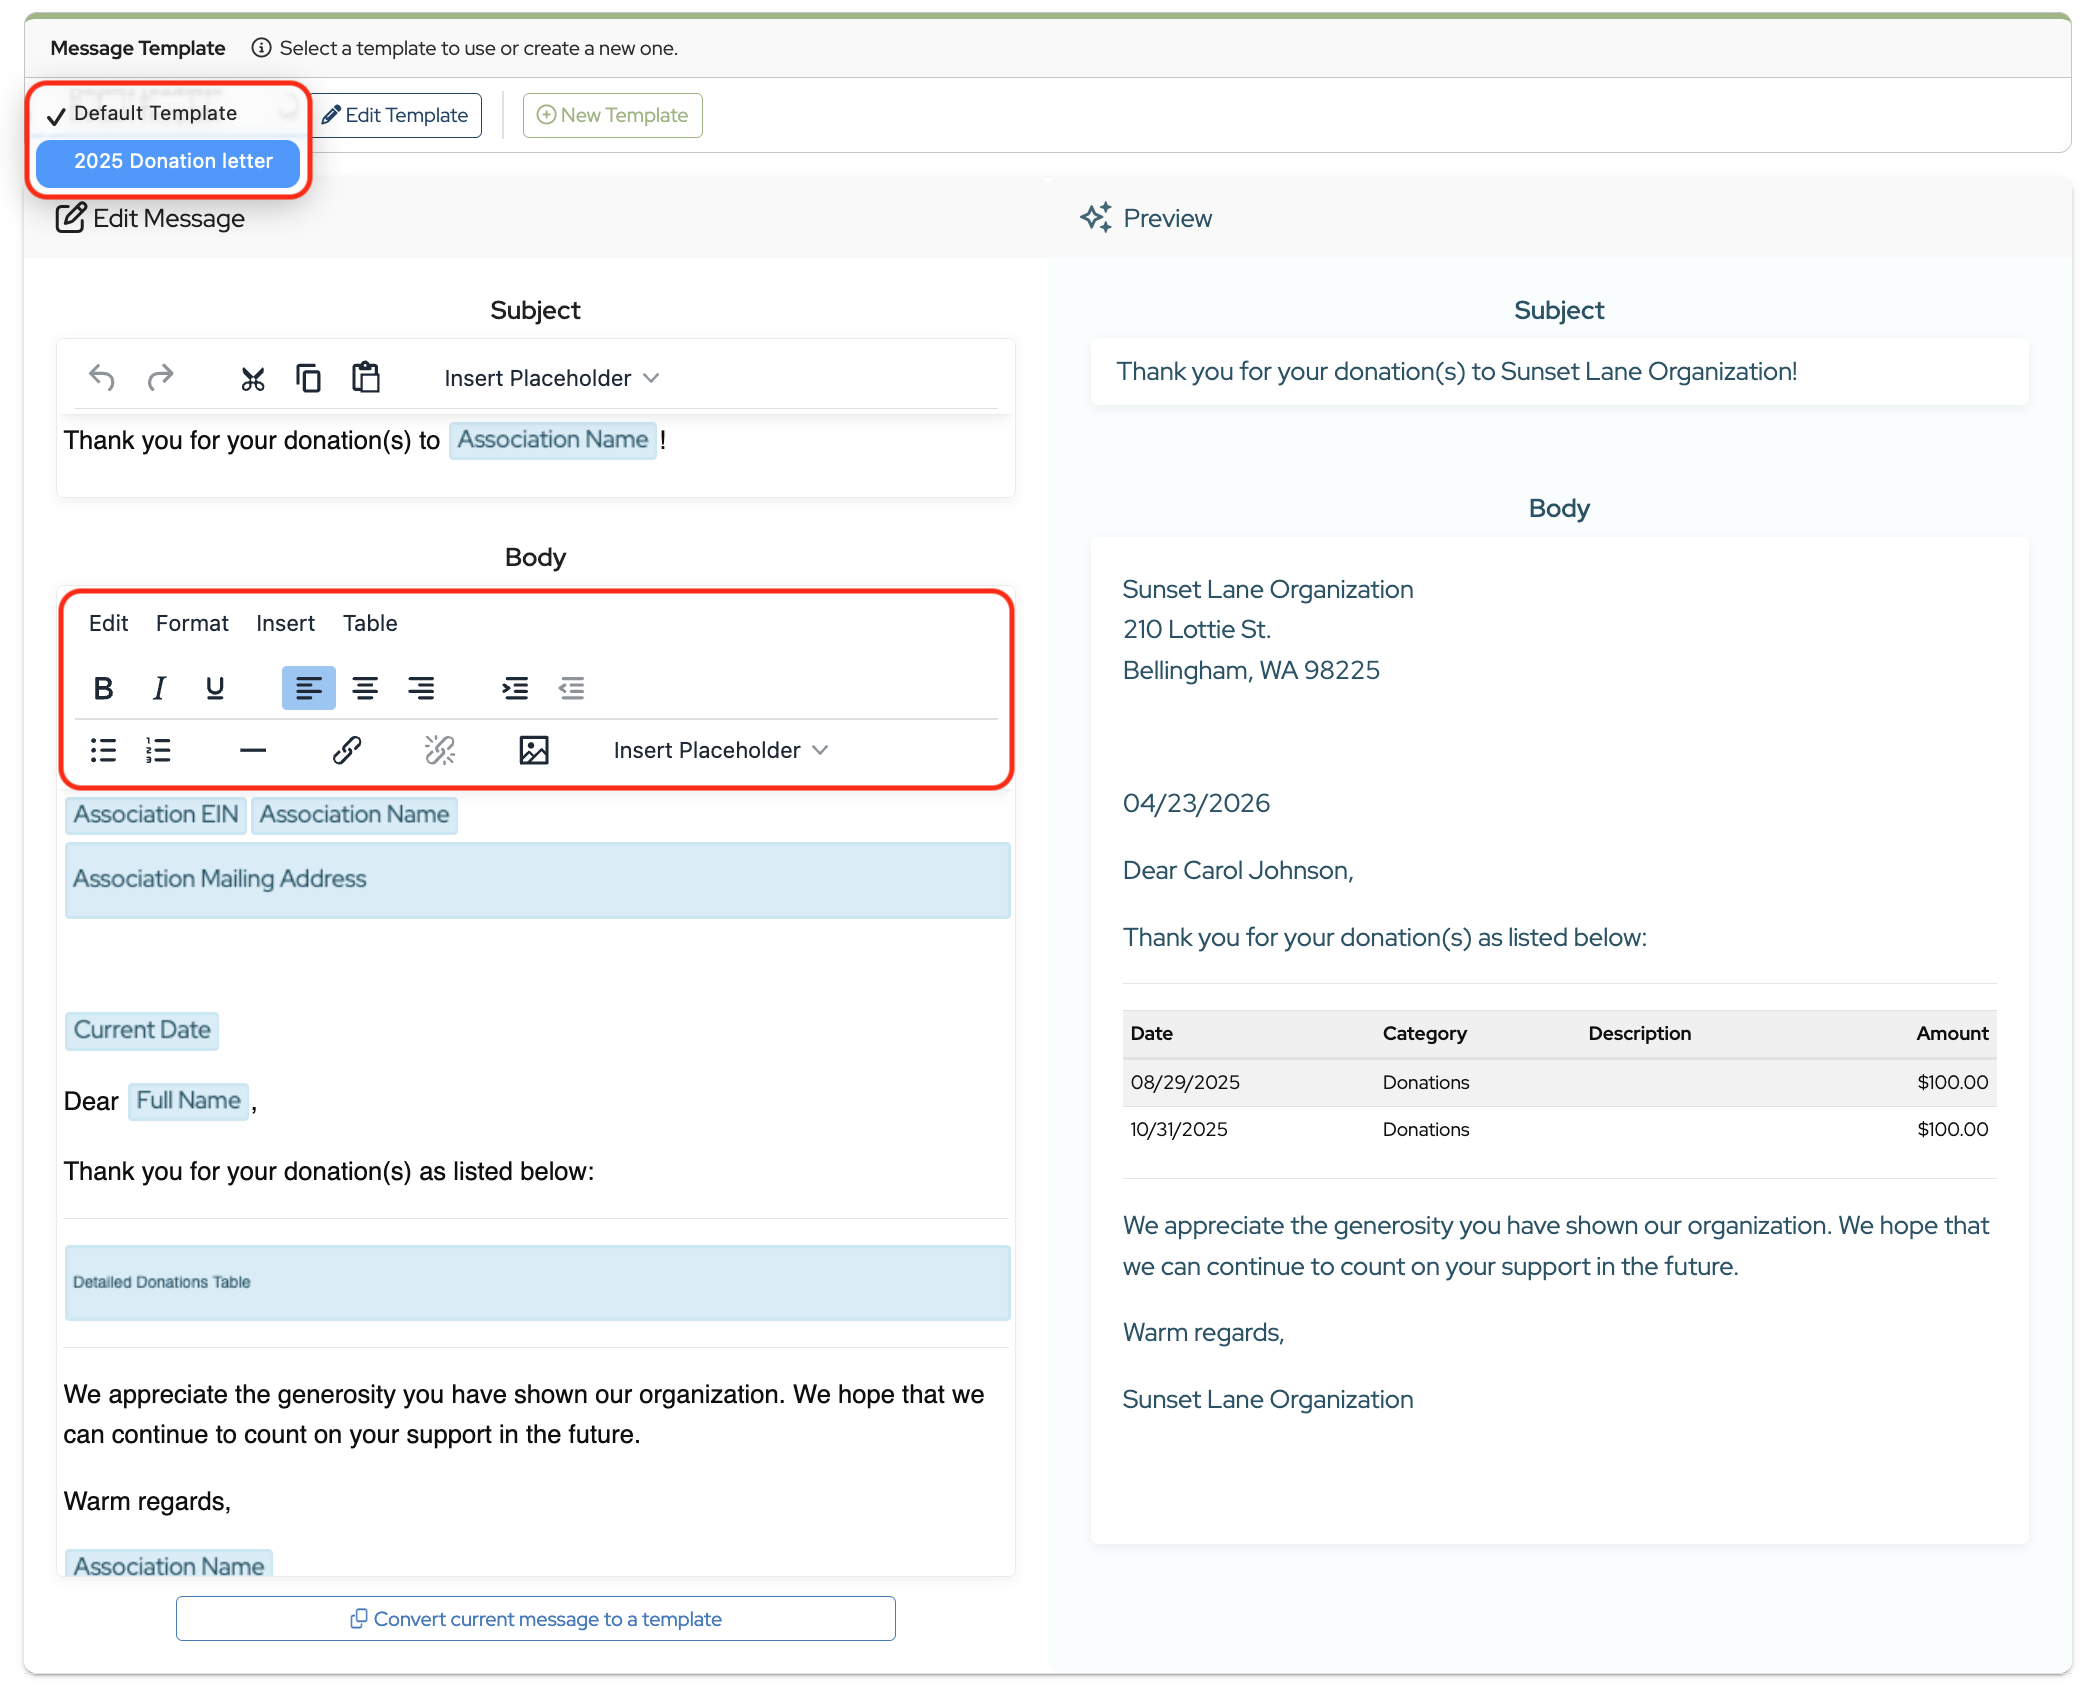The width and height of the screenshot is (2088, 1686).
Task: Click the Full Name placeholder in body
Action: (x=188, y=1101)
